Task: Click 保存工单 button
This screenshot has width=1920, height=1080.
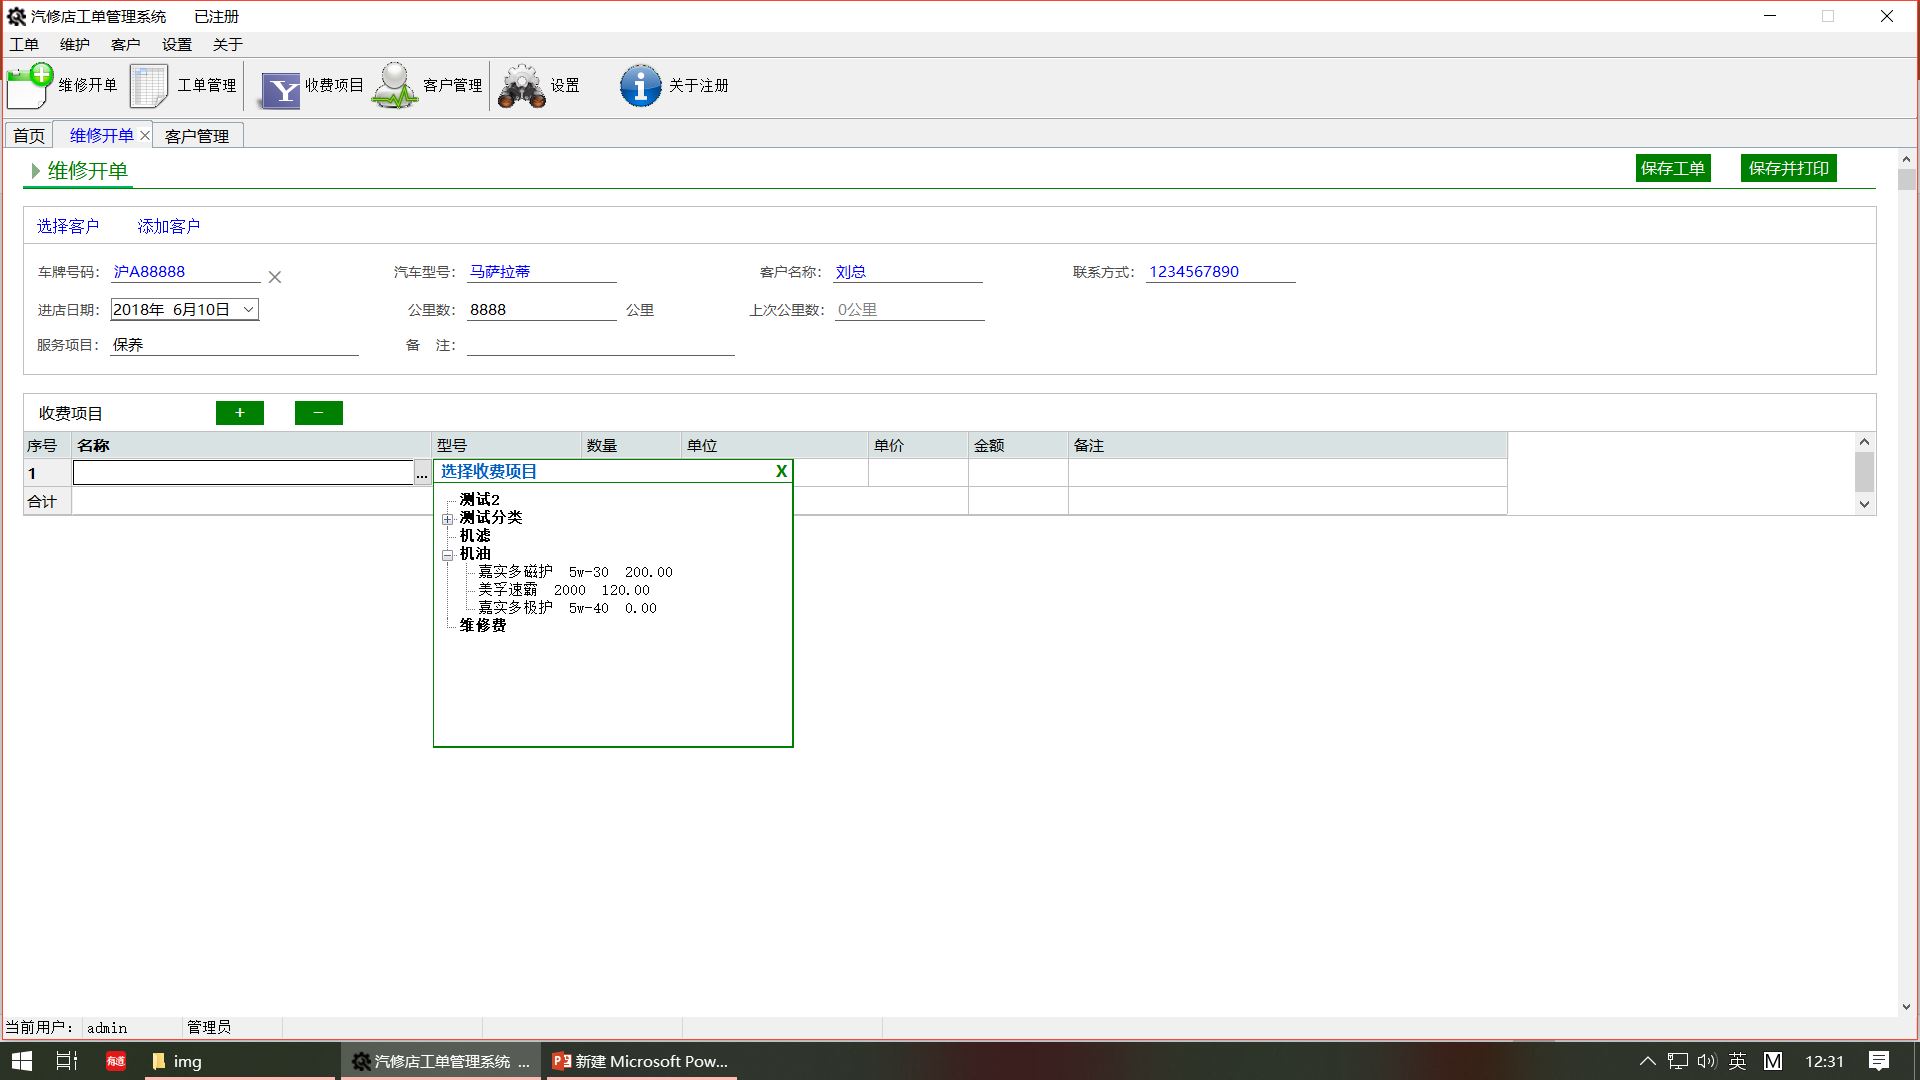Action: (x=1673, y=167)
